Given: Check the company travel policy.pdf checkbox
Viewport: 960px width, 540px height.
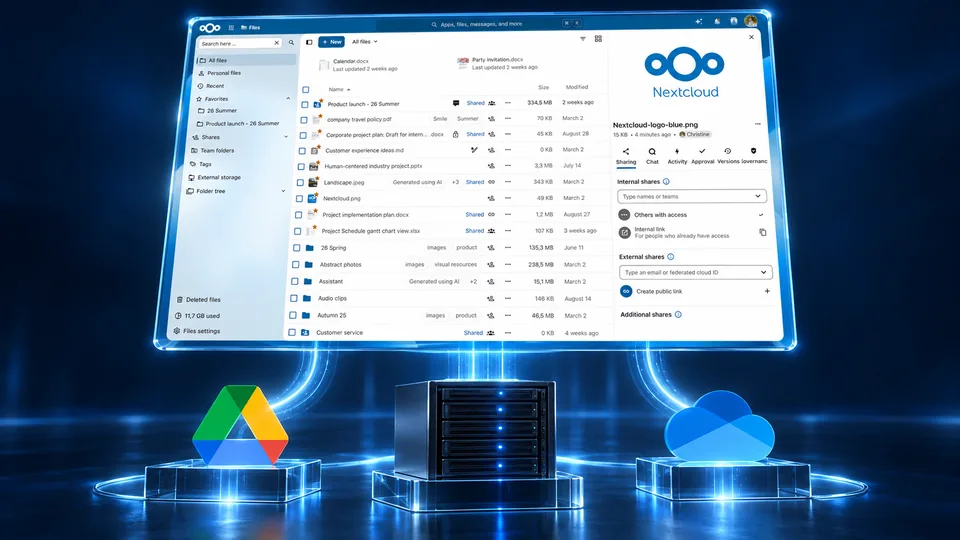Looking at the screenshot, I should click(x=304, y=120).
